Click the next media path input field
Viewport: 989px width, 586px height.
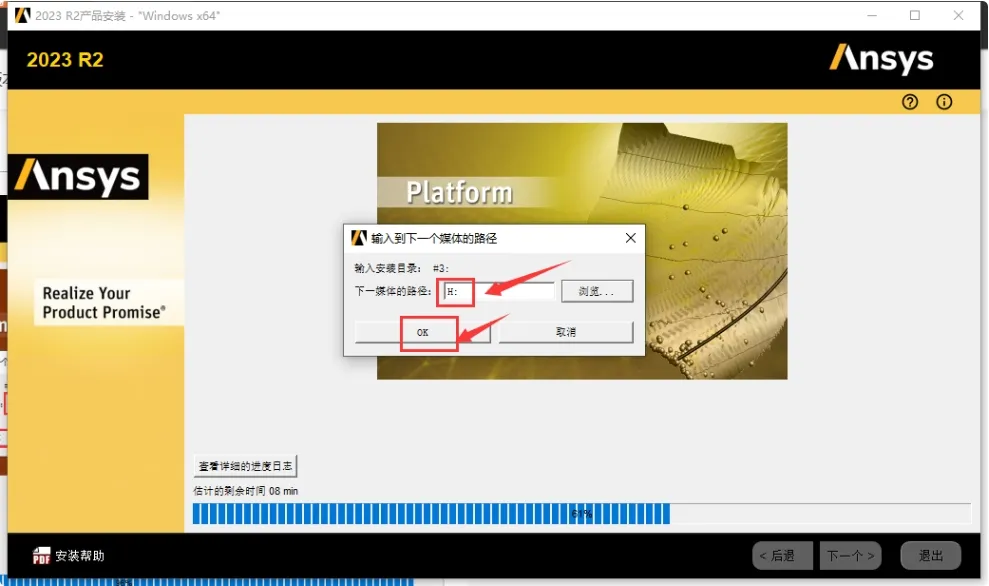pos(498,291)
